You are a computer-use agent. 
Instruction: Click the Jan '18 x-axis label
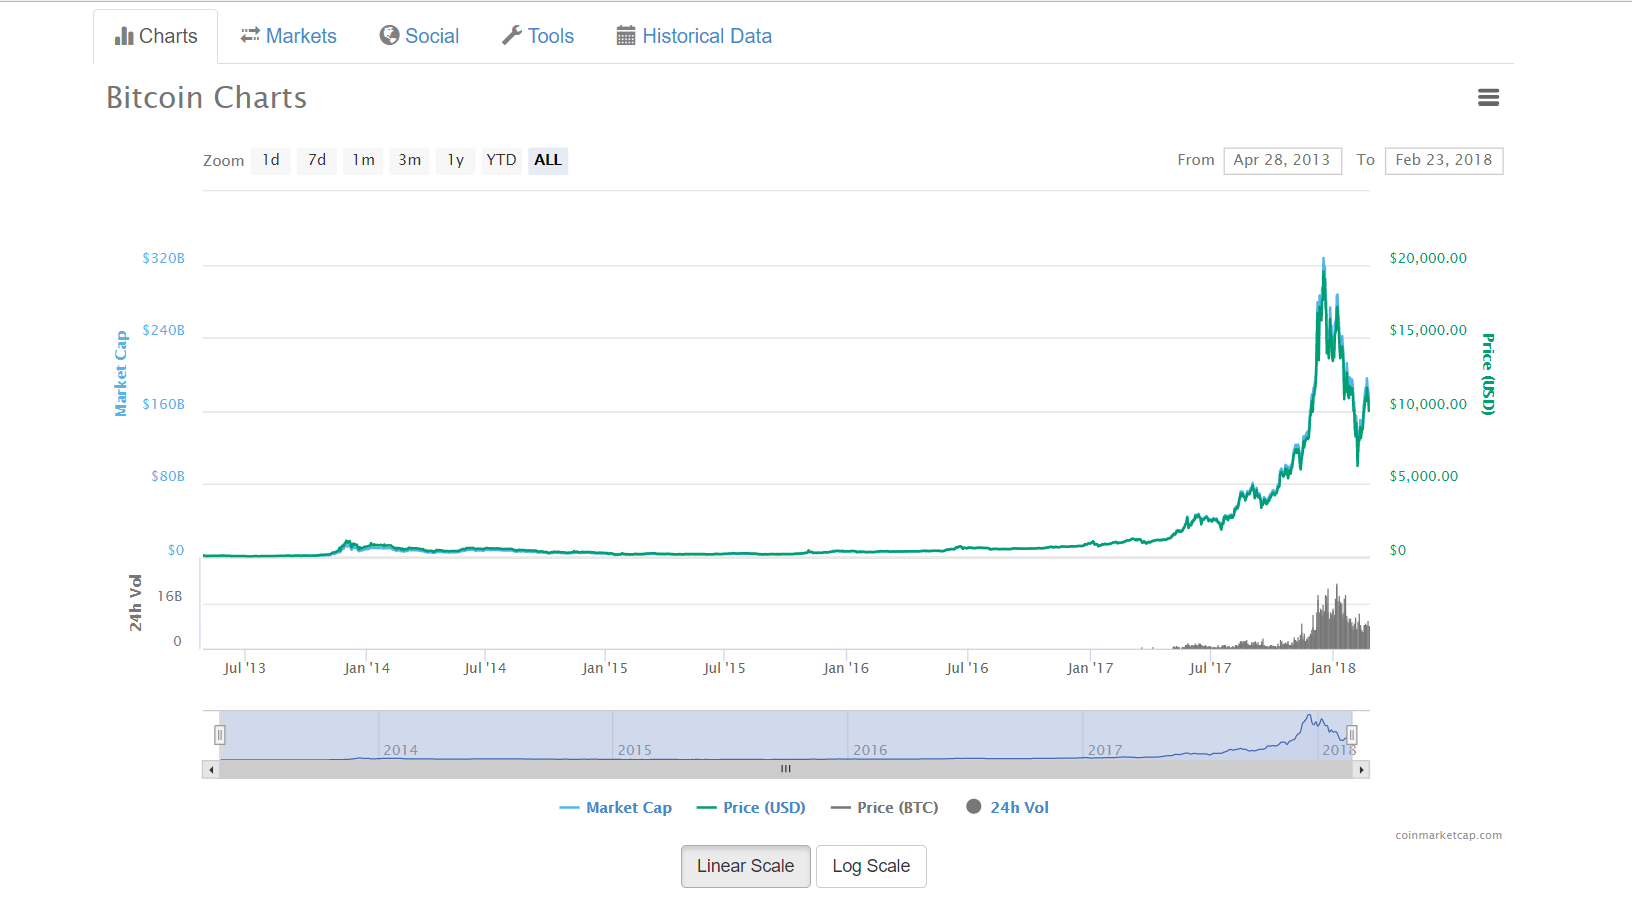pyautogui.click(x=1333, y=668)
